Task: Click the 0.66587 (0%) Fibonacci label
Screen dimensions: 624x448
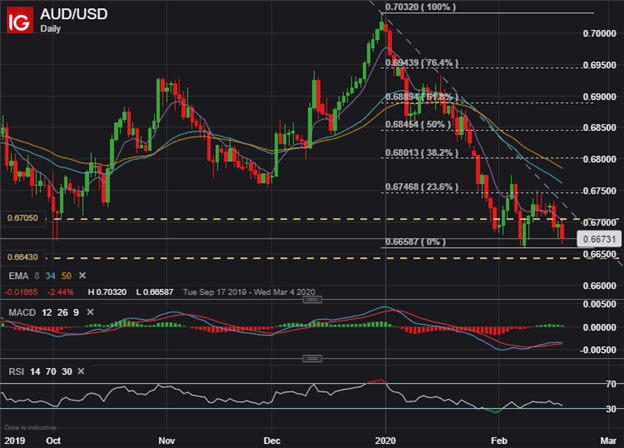Action: click(x=415, y=242)
